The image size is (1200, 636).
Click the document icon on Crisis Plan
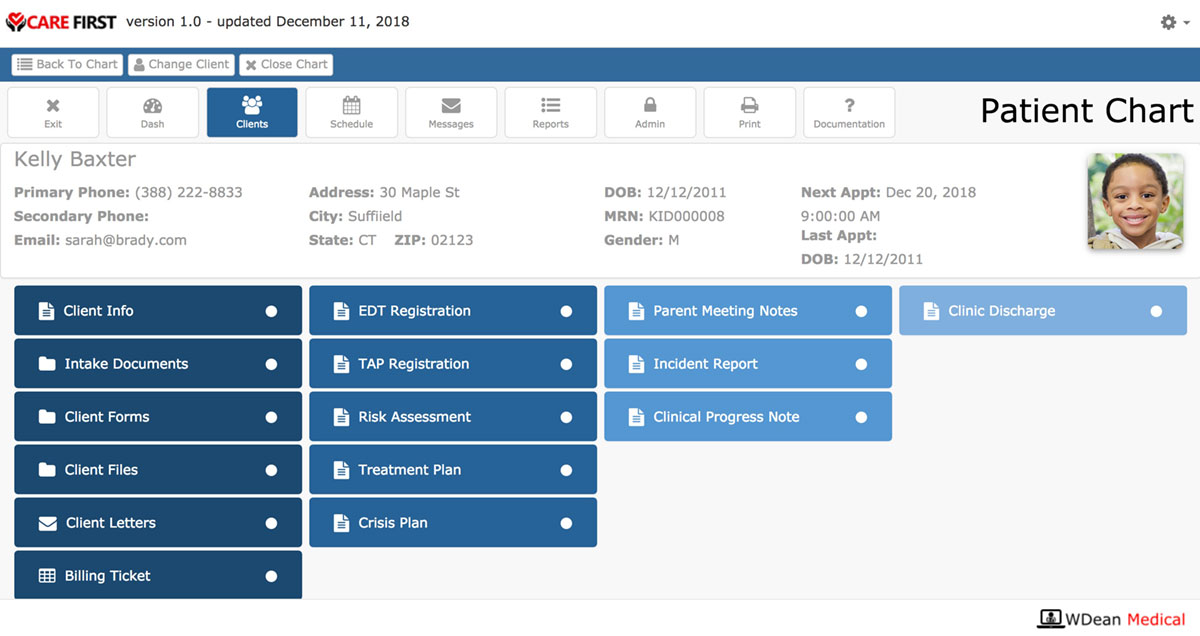pyautogui.click(x=341, y=523)
